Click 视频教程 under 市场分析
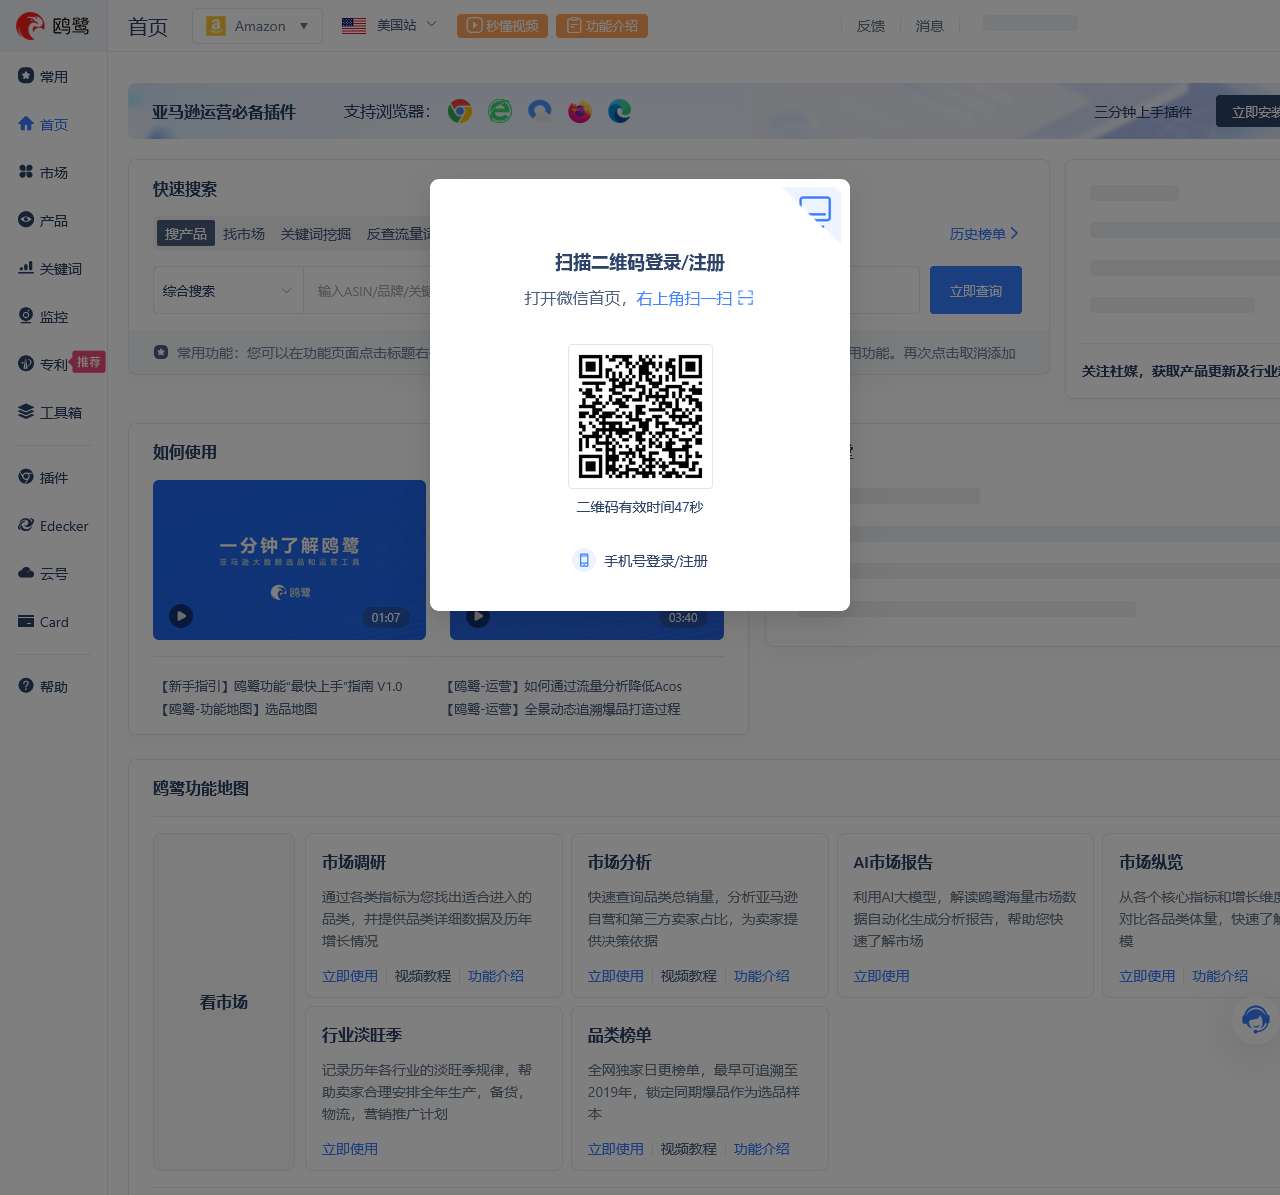Viewport: 1280px width, 1195px height. pyautogui.click(x=689, y=976)
